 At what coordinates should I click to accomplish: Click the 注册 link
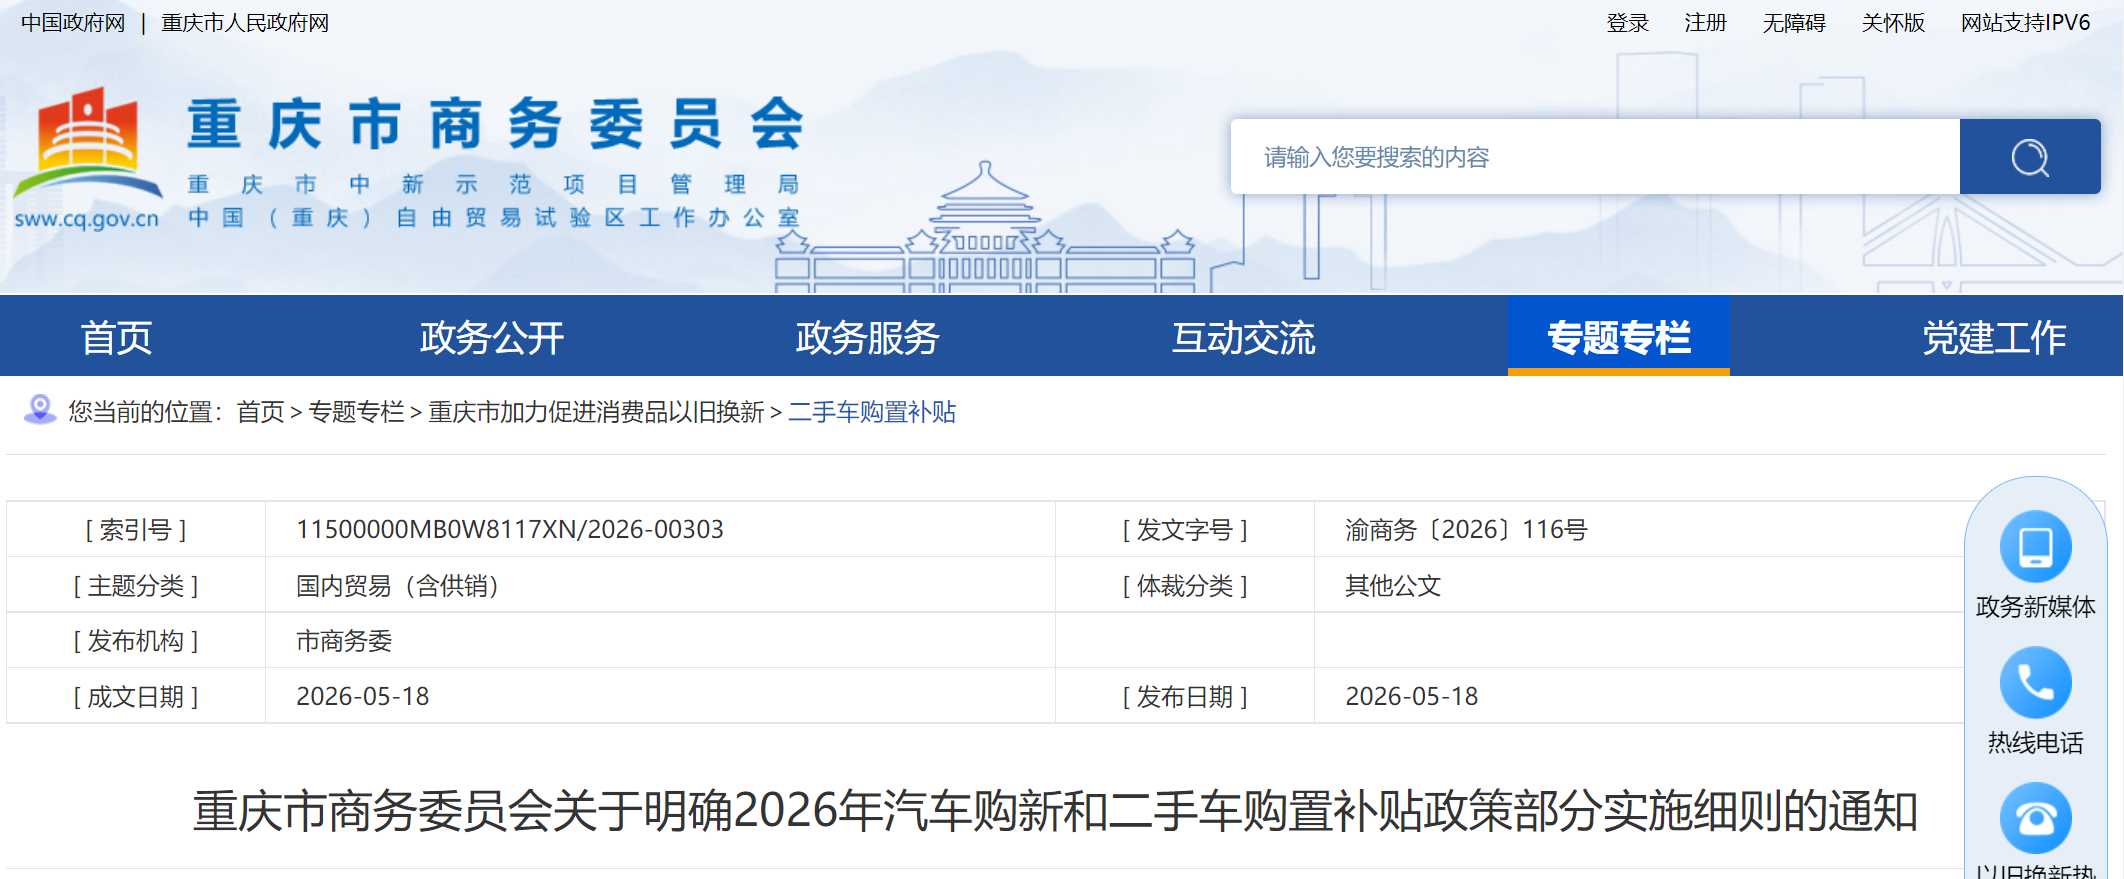tap(1705, 23)
